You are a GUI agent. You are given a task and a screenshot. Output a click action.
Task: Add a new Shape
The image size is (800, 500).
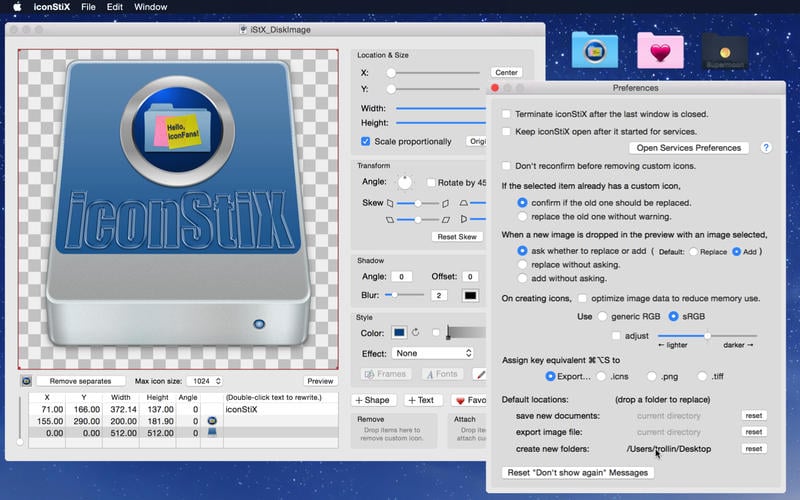pos(373,400)
